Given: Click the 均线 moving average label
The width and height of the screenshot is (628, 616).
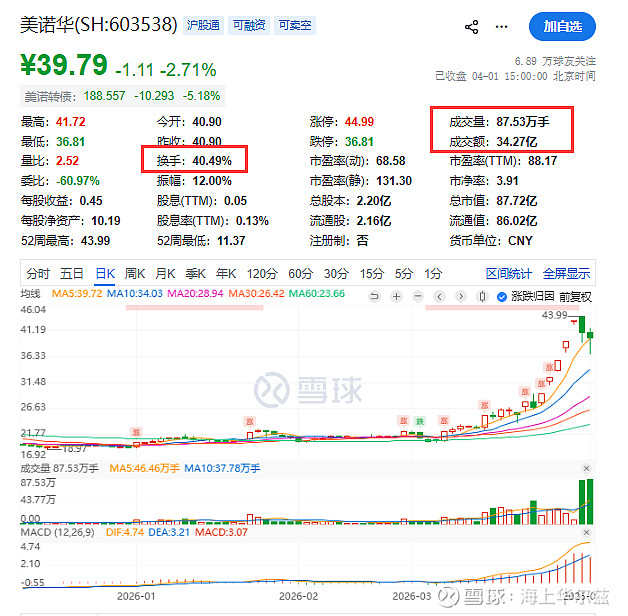Looking at the screenshot, I should [30, 294].
